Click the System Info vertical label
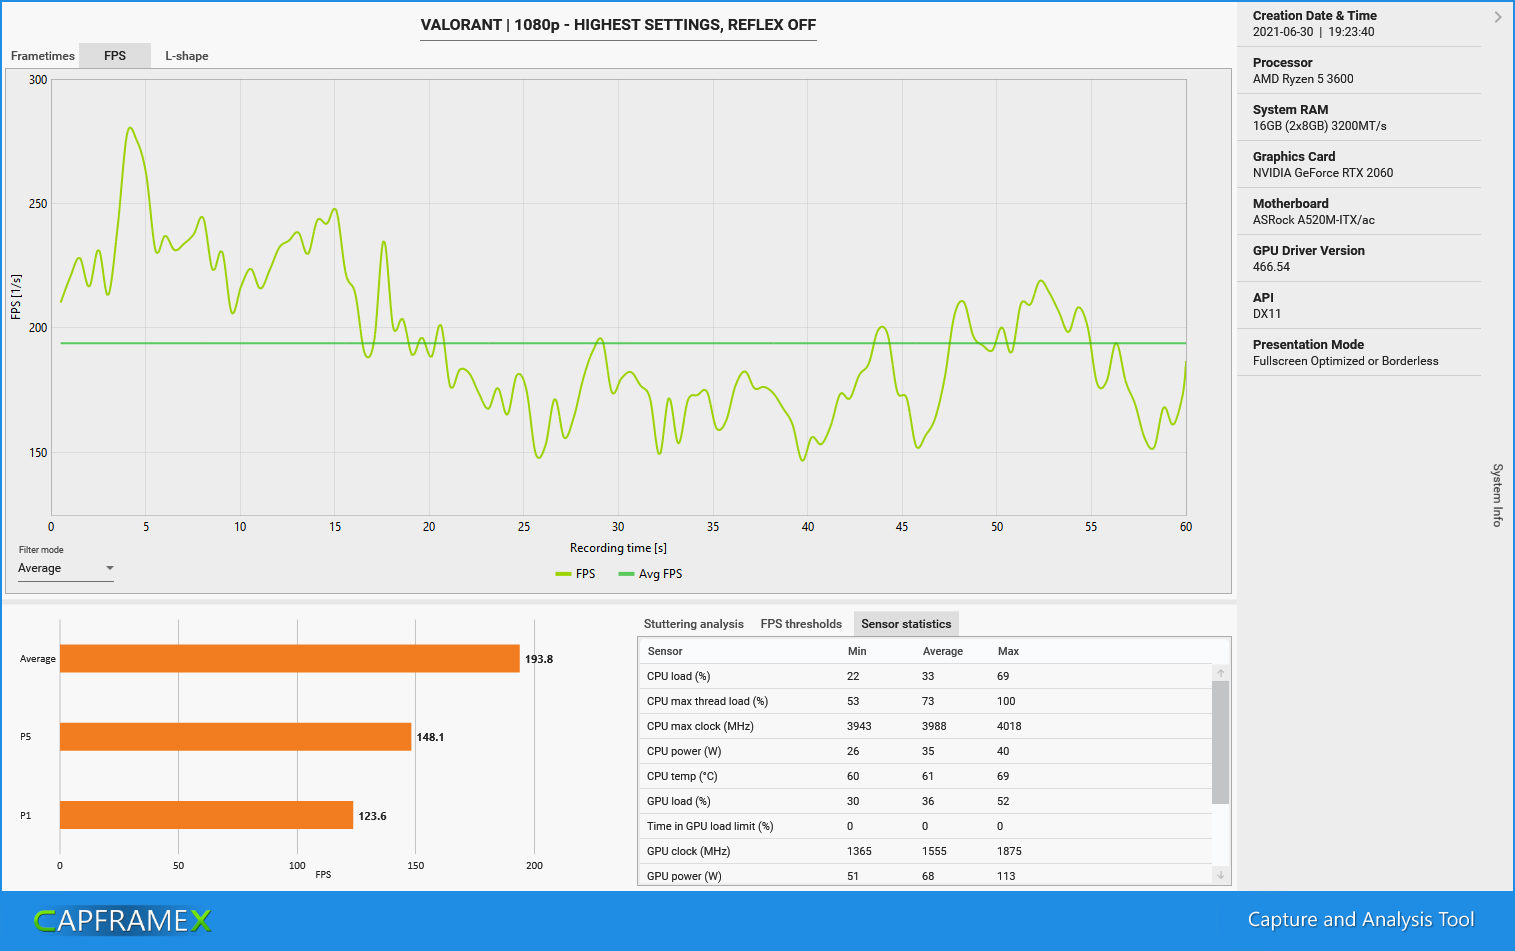Screen dimensions: 1515x951 click(1497, 495)
